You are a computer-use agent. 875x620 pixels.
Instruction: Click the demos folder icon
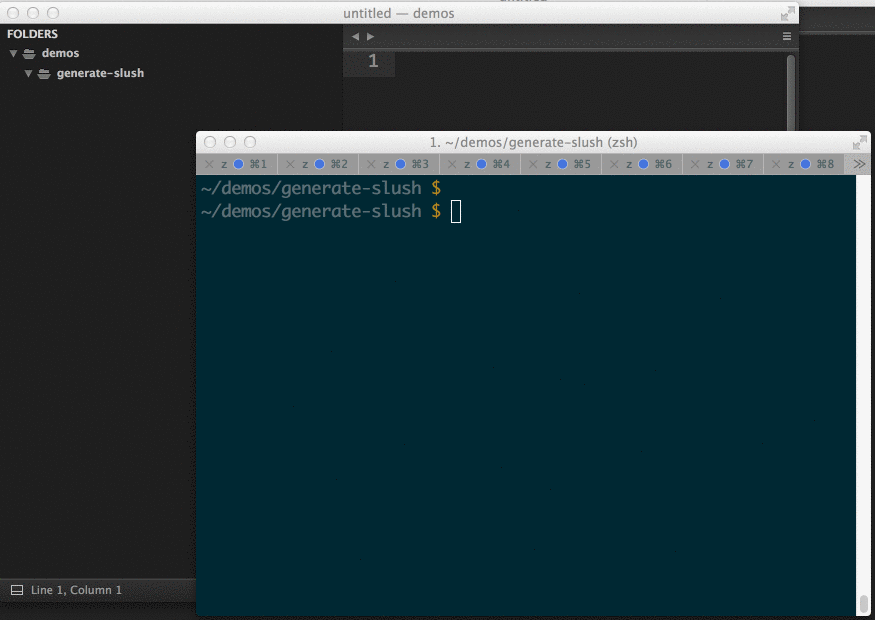pos(29,54)
